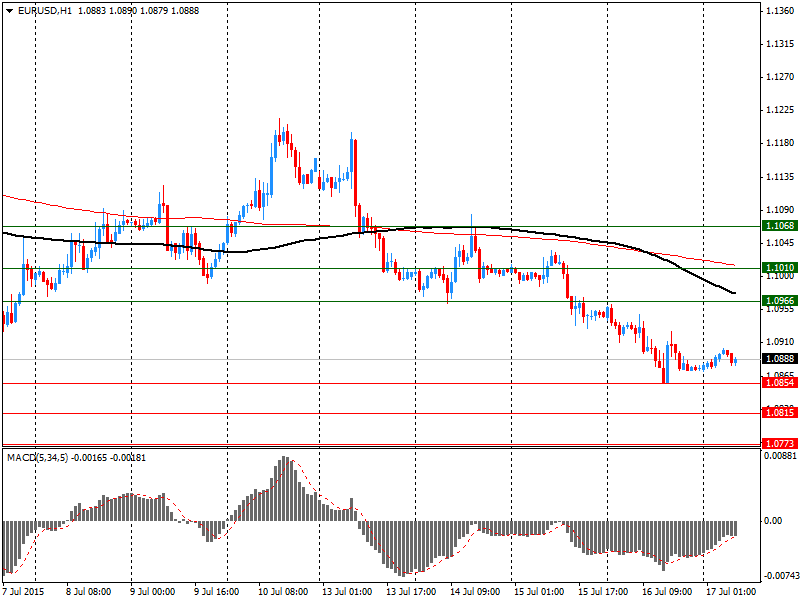Viewport: 800px width, 600px height.
Task: Select the green 1.1068 resistance price tag
Action: [x=779, y=227]
